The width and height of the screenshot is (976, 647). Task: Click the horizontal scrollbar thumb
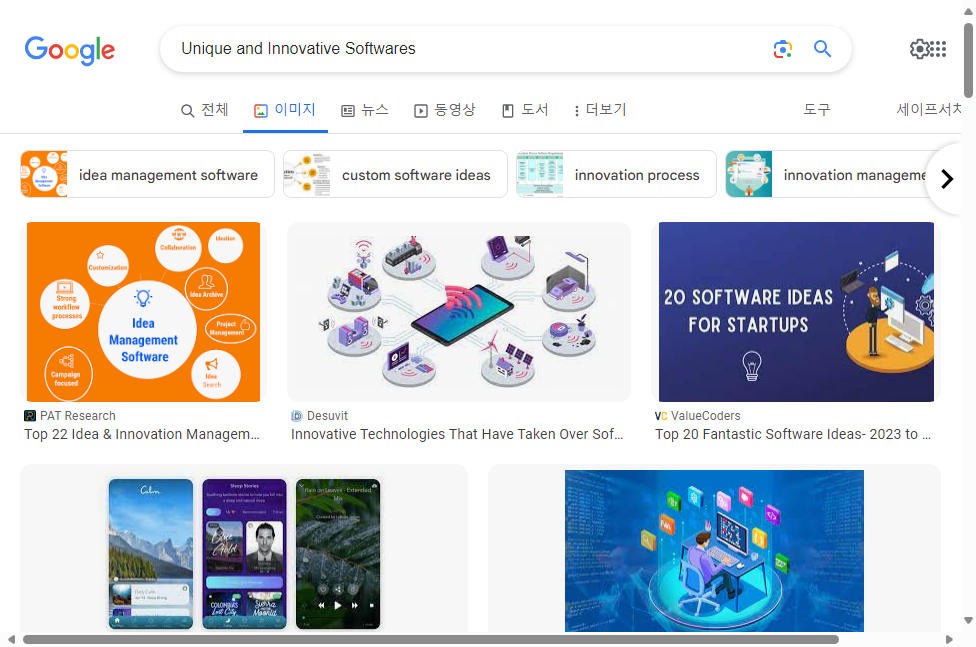(x=431, y=640)
